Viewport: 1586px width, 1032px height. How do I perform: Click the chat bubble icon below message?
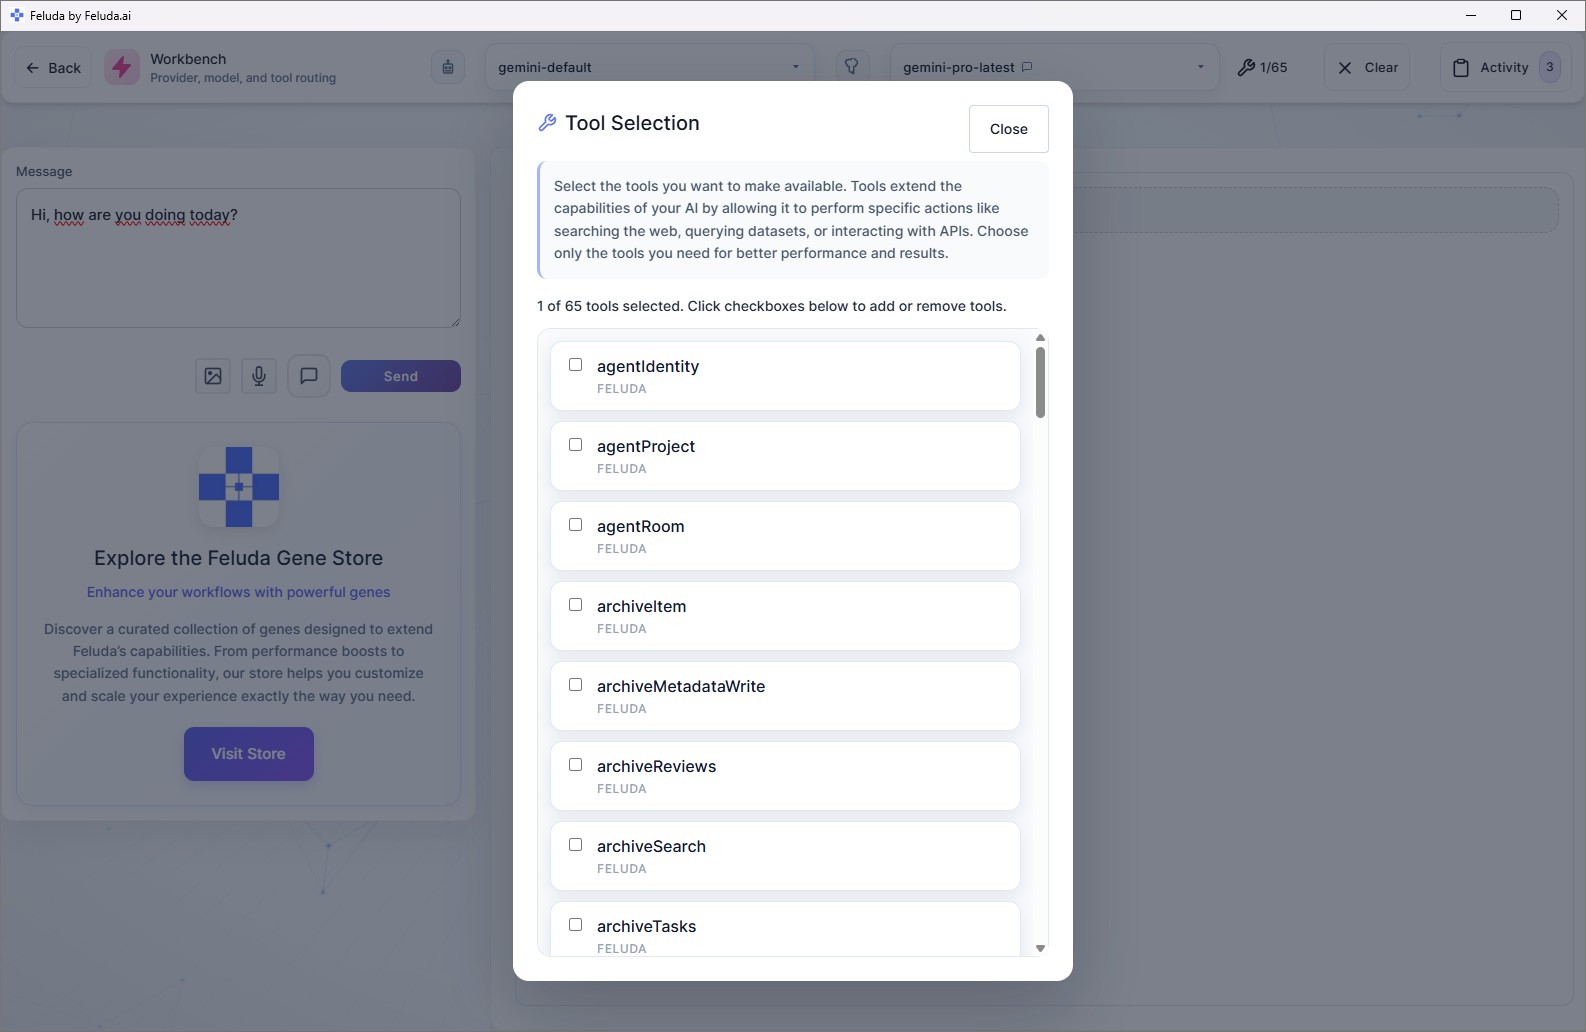pyautogui.click(x=309, y=376)
